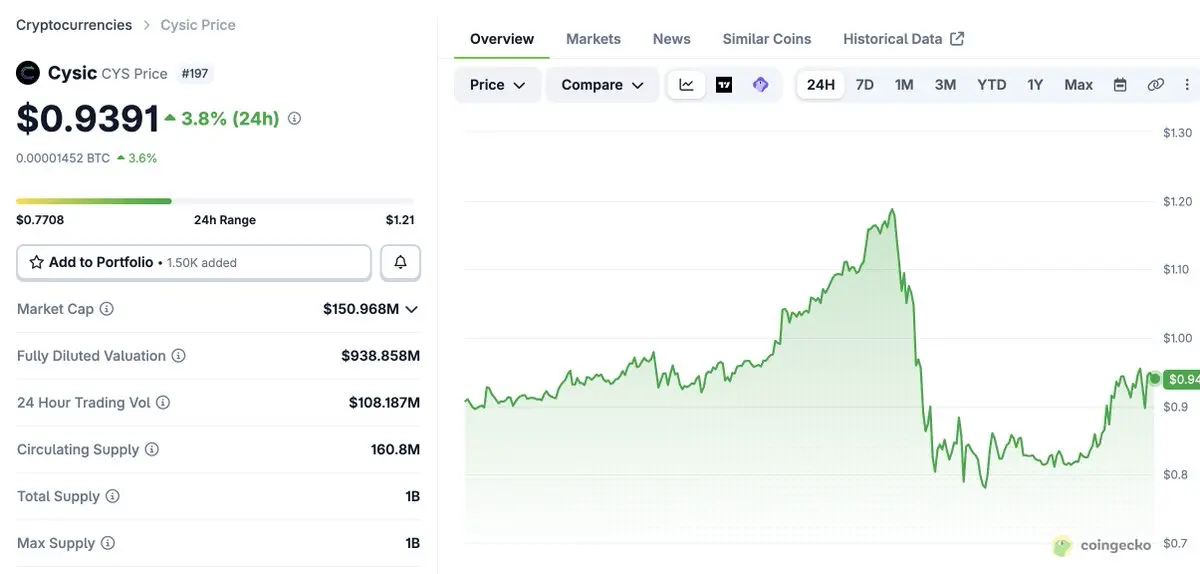Select the 7D time range
The image size is (1200, 574).
(x=865, y=85)
